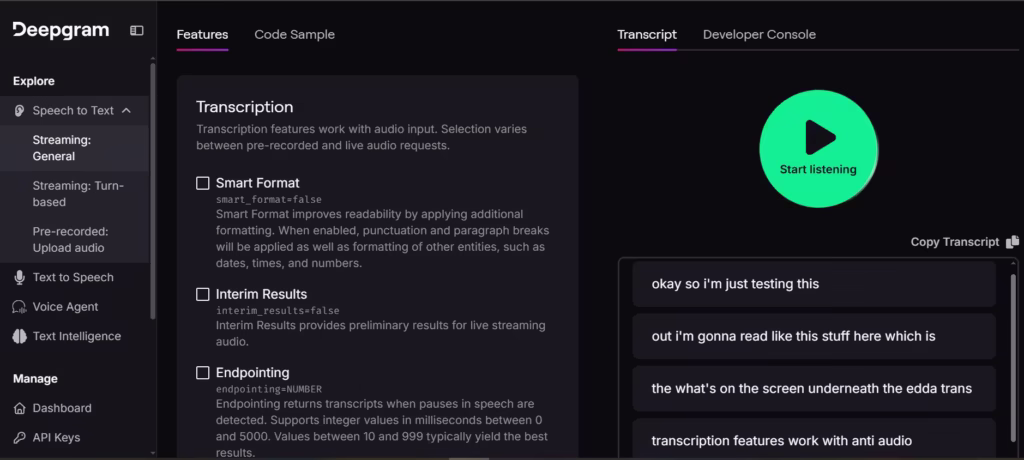Click the API Keys key icon

20,437
